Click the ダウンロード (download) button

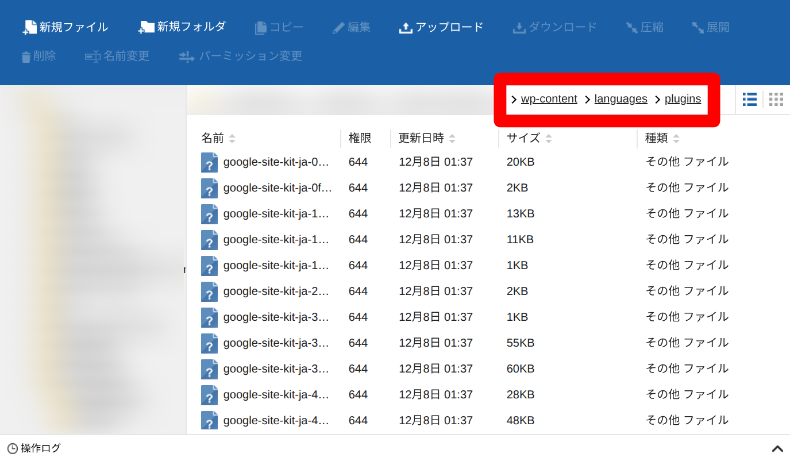555,27
